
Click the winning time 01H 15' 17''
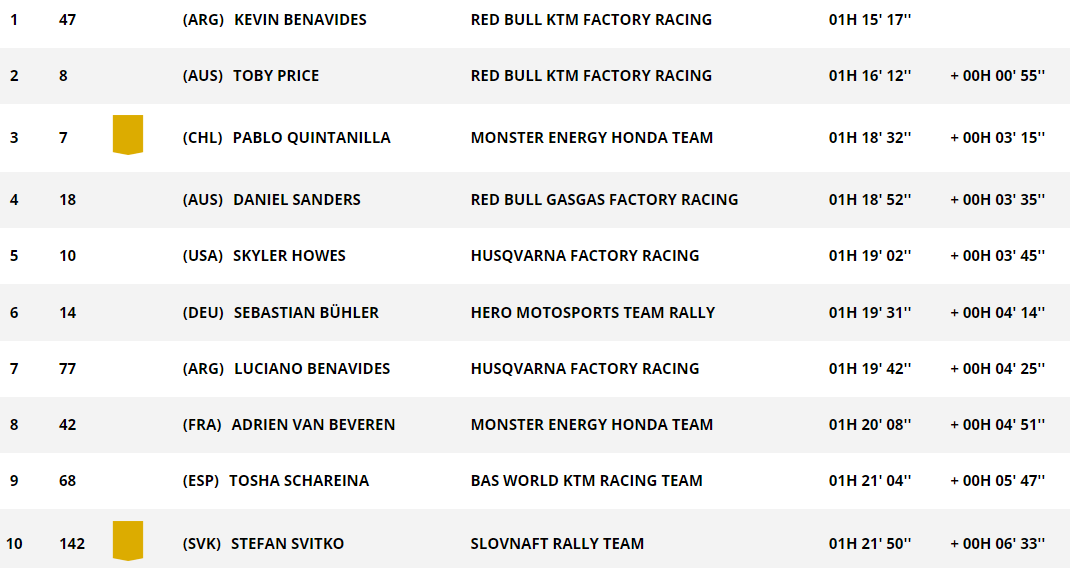click(x=870, y=20)
